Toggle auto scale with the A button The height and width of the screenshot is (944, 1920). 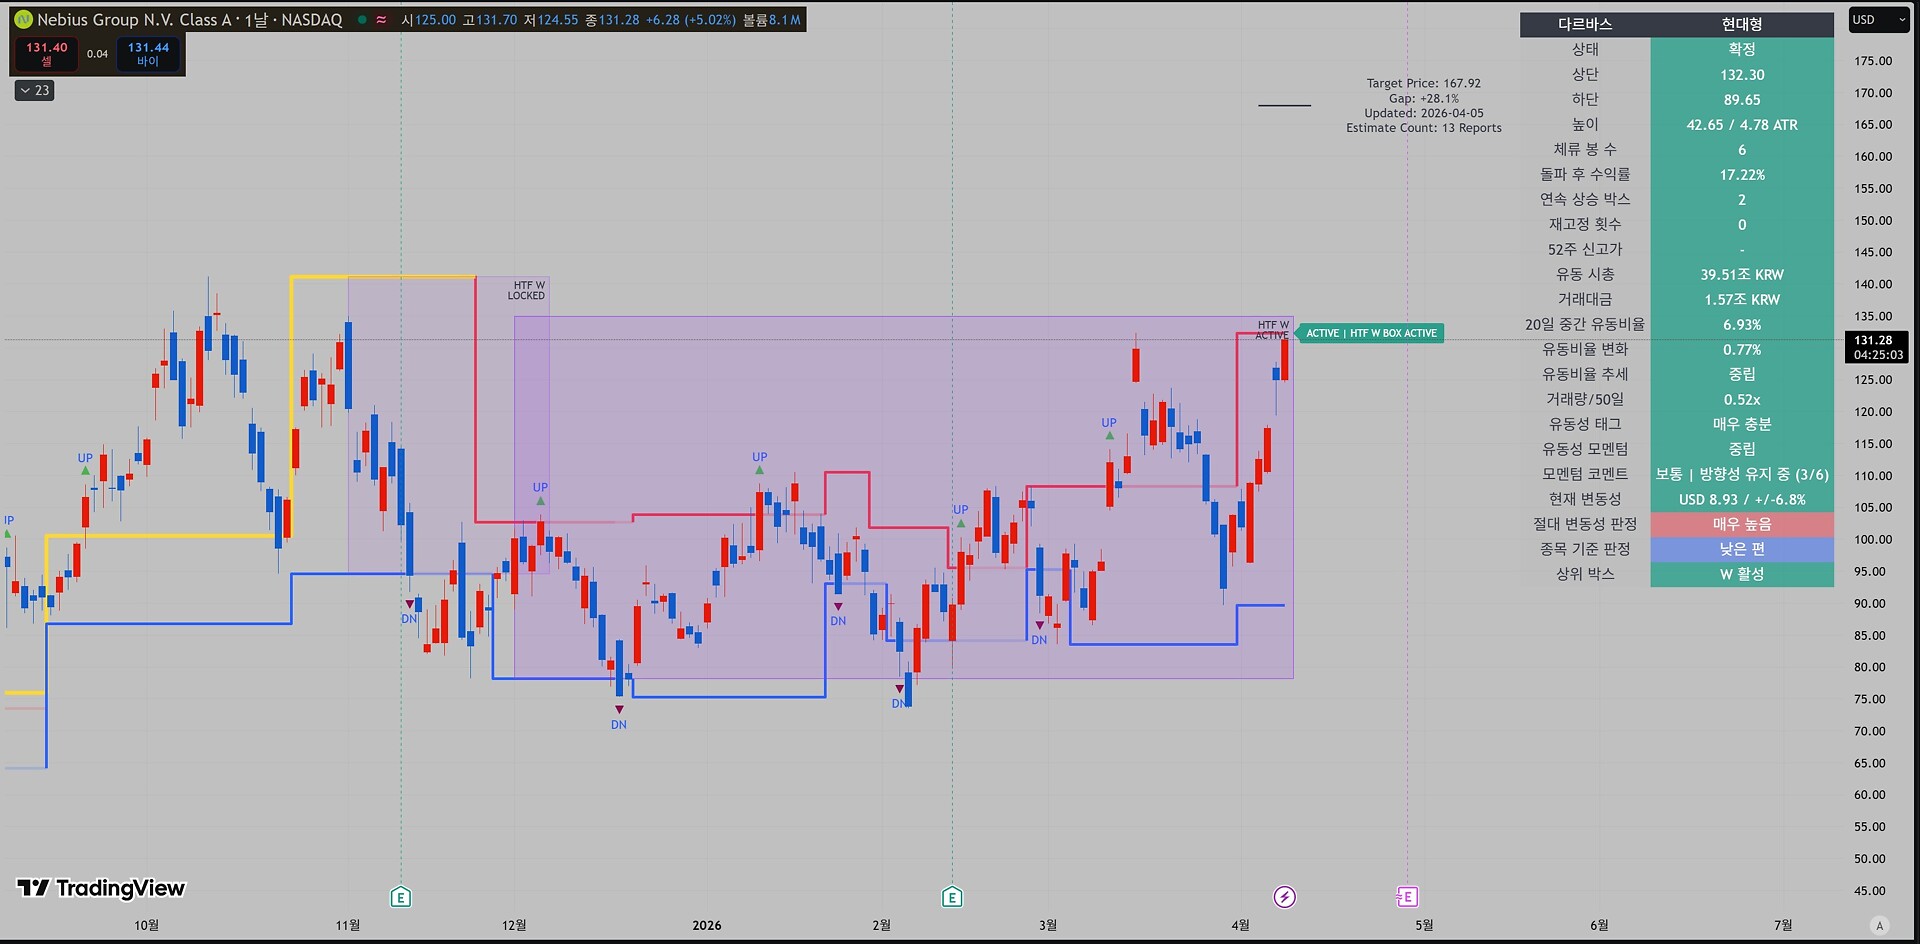1880,926
